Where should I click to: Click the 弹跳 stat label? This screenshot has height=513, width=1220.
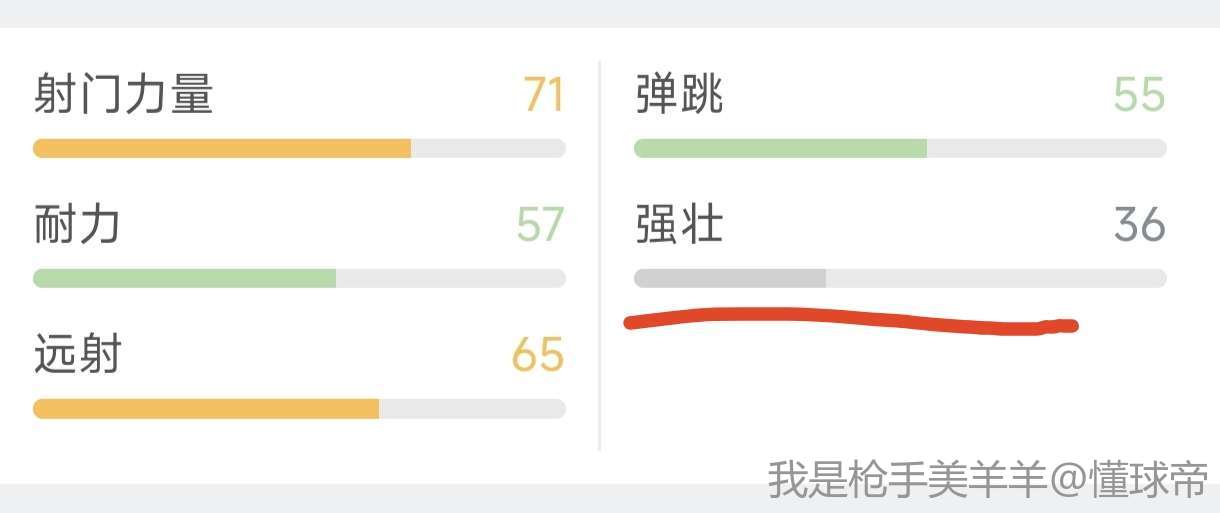click(679, 96)
